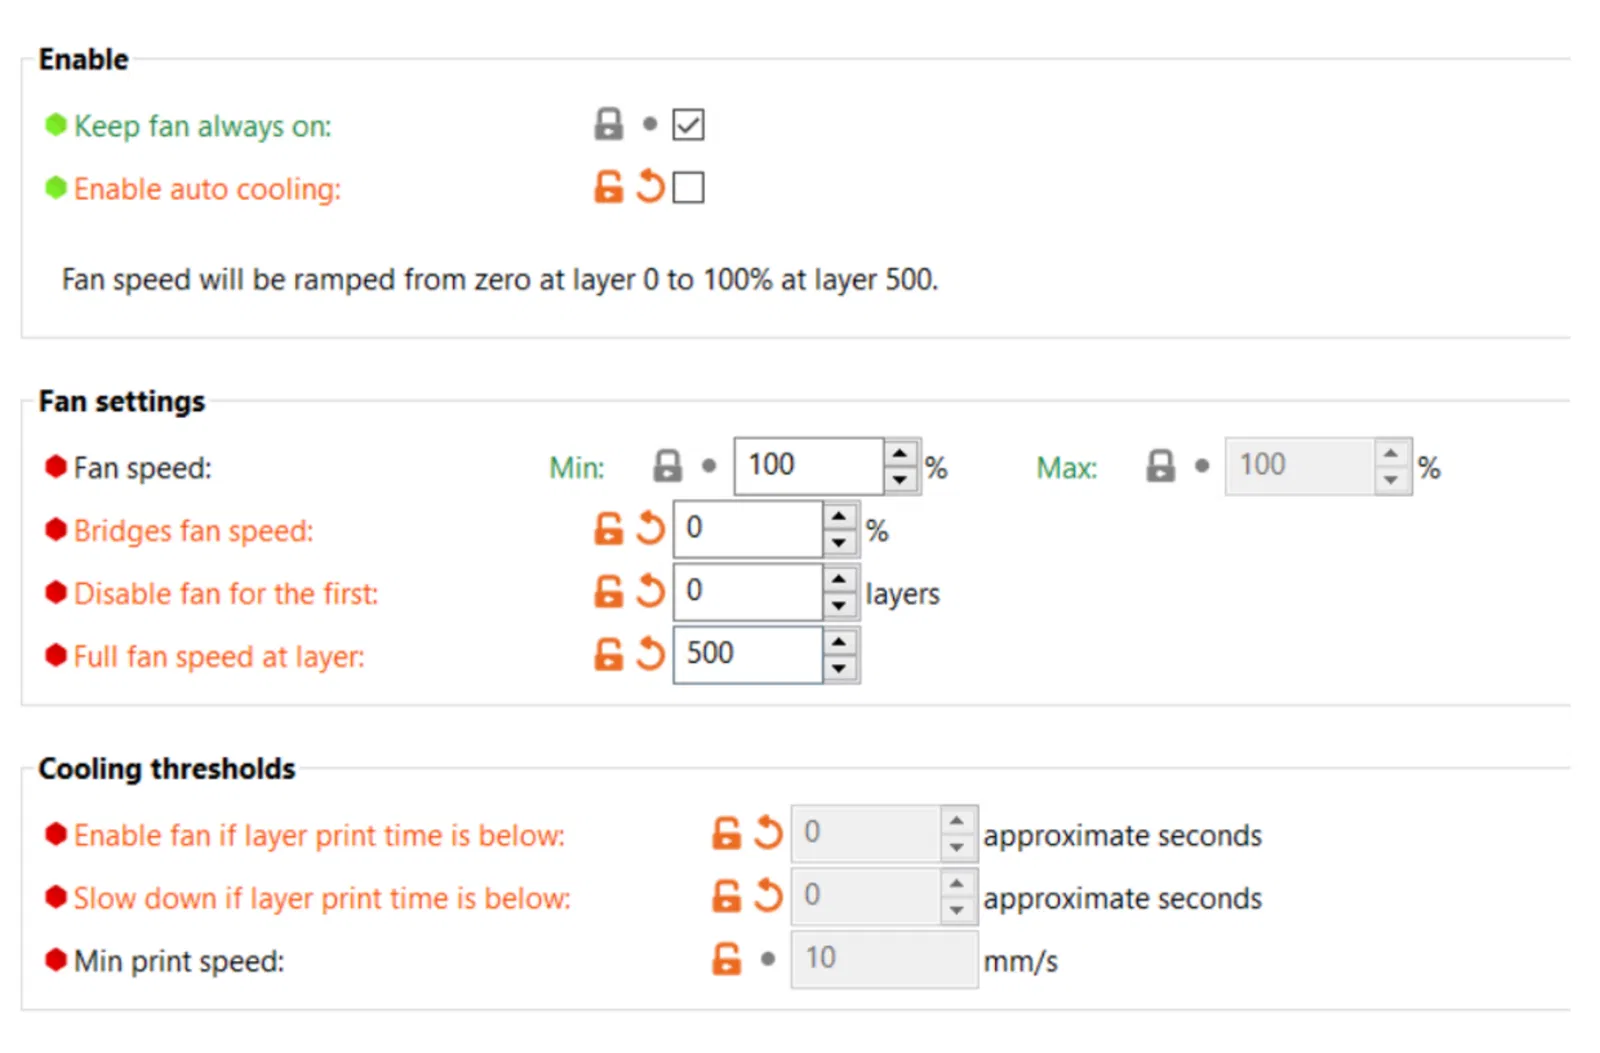Click the Enable auto cooling label

tap(207, 189)
